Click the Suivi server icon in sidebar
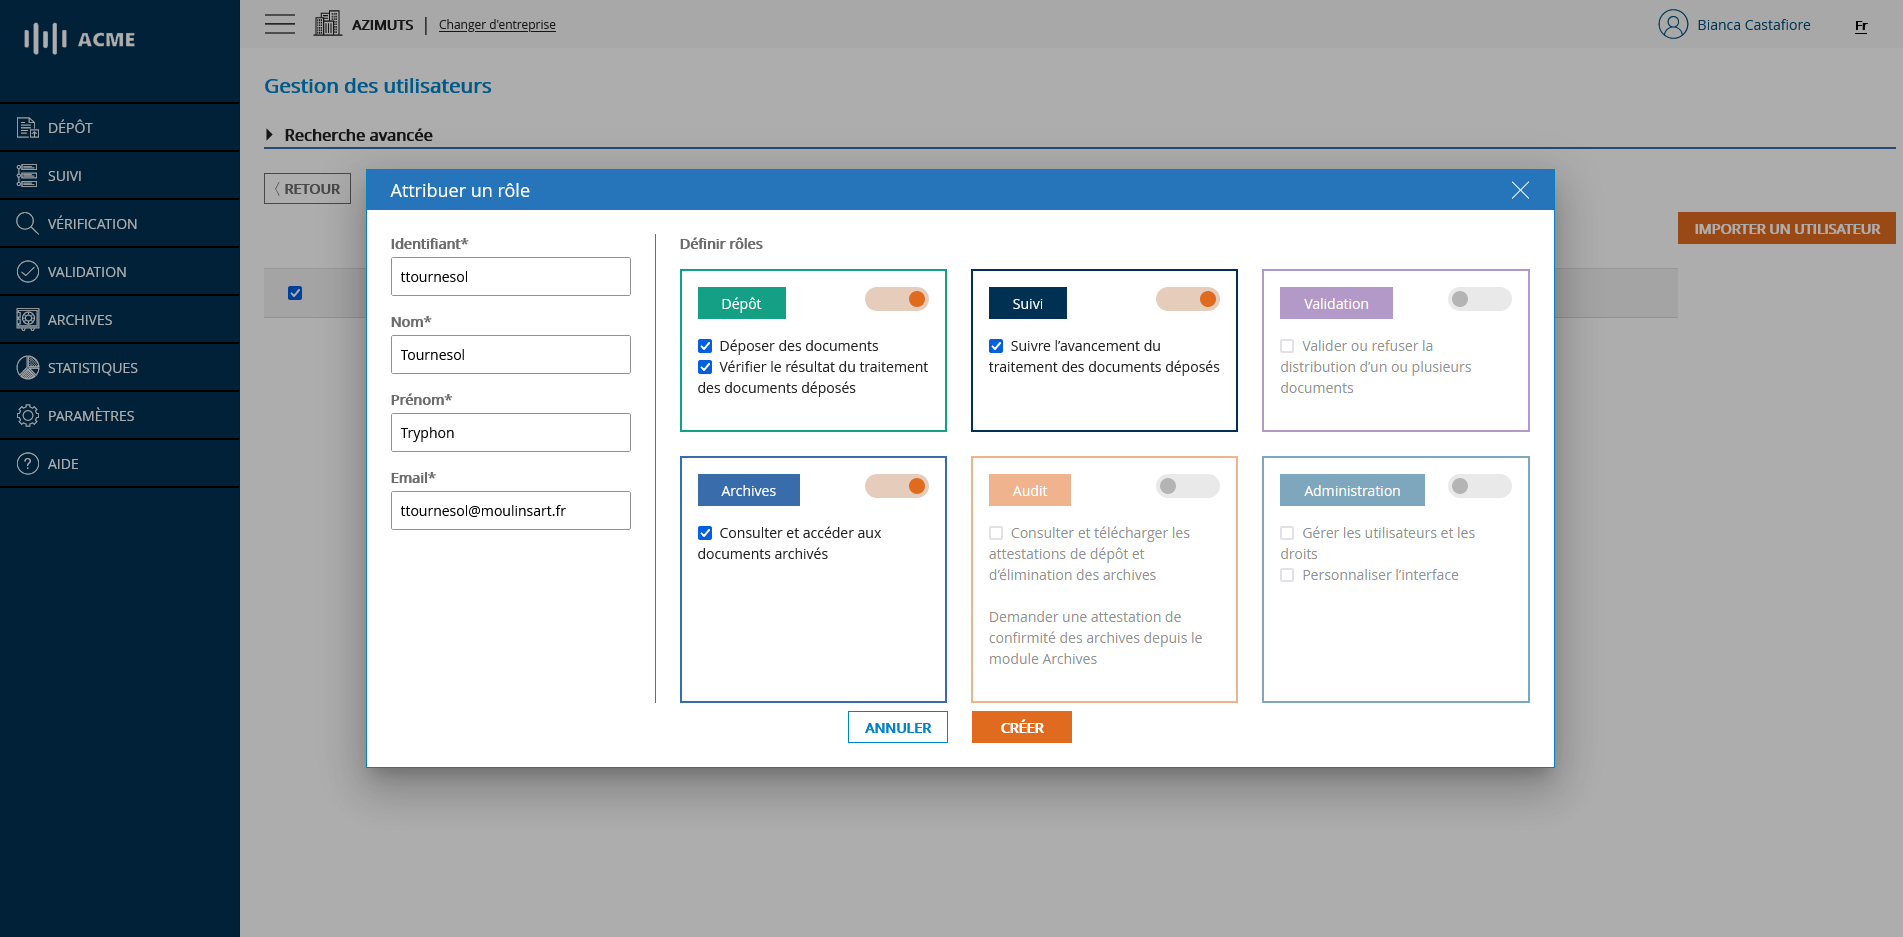1903x937 pixels. 28,175
